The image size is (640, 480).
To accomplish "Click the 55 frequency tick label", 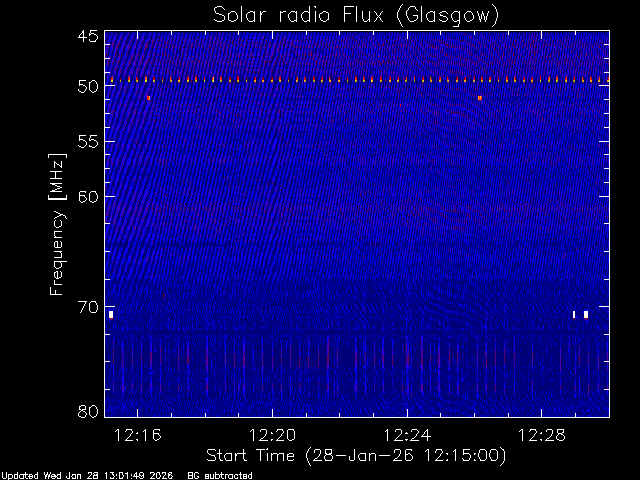I will point(88,142).
